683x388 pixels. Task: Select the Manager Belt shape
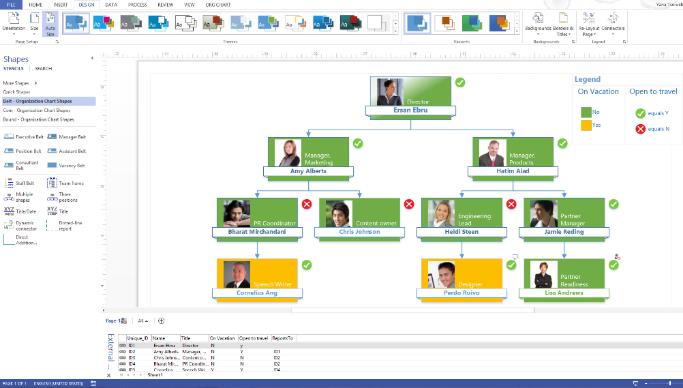67,137
